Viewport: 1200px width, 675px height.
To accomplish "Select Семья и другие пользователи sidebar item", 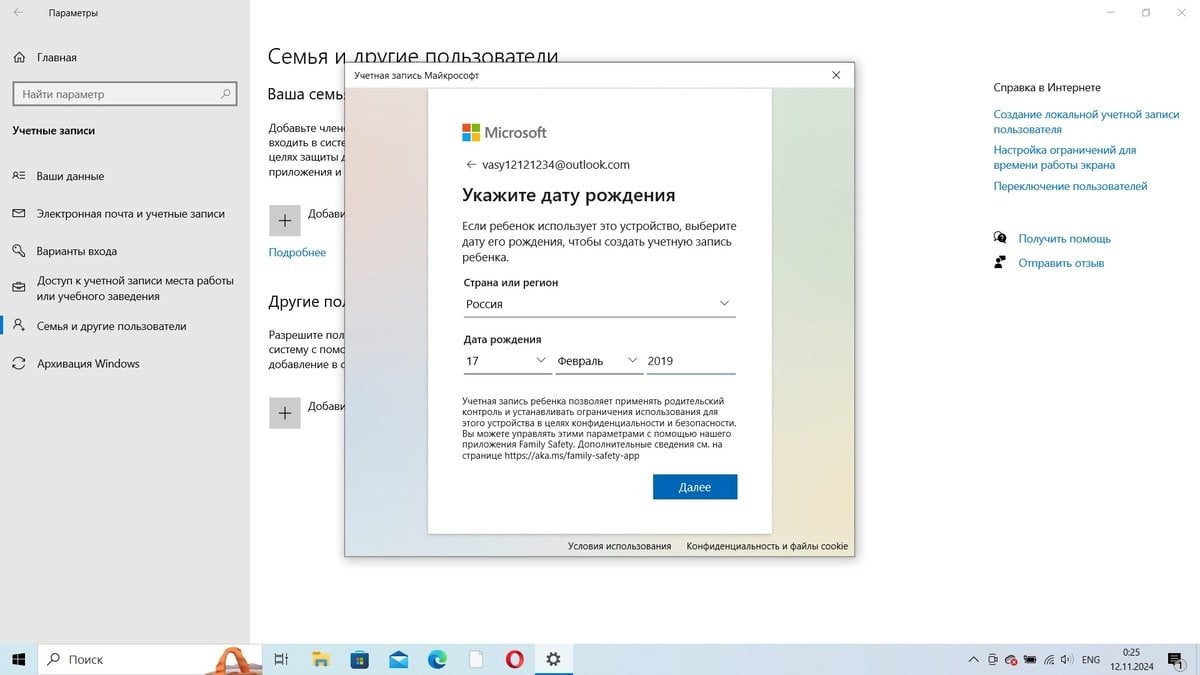I will click(x=124, y=326).
